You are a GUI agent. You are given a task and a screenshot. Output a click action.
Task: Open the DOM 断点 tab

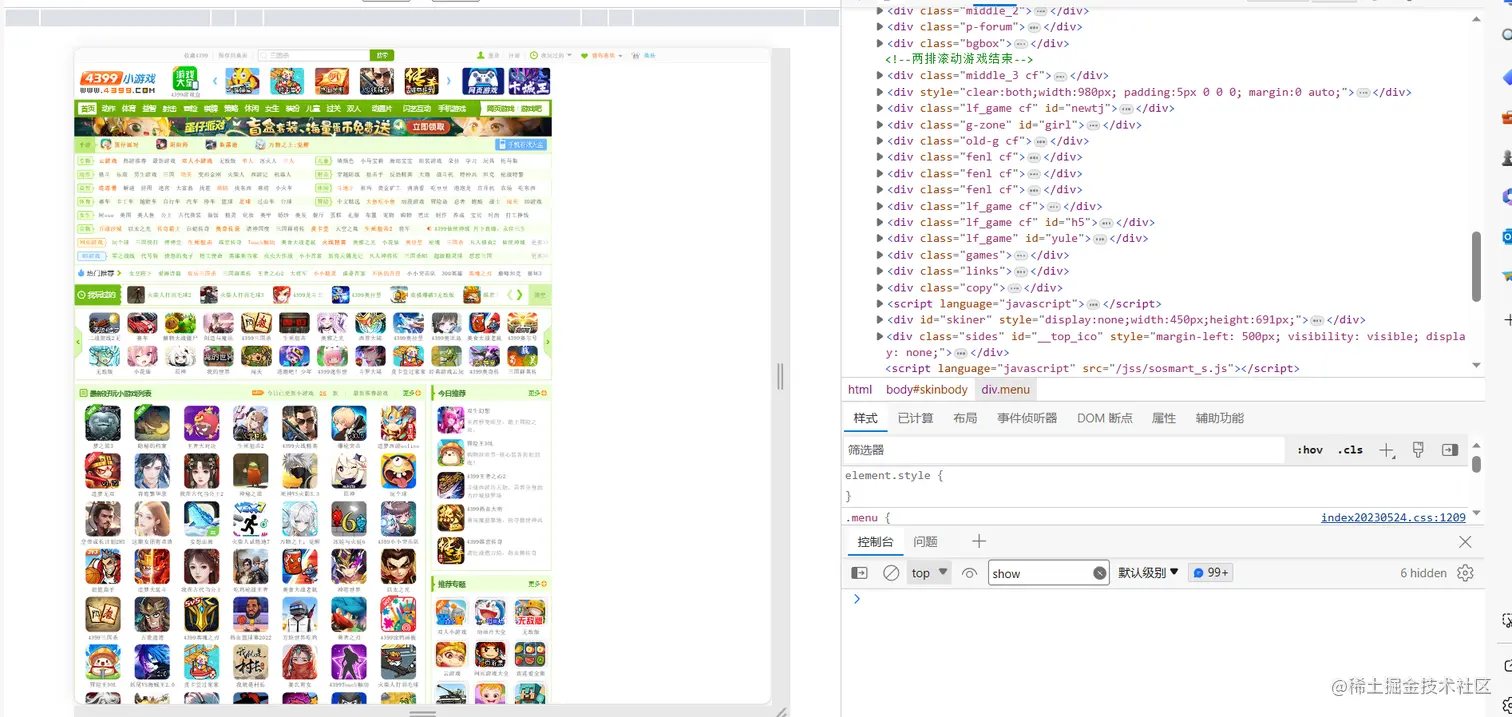coord(1104,418)
